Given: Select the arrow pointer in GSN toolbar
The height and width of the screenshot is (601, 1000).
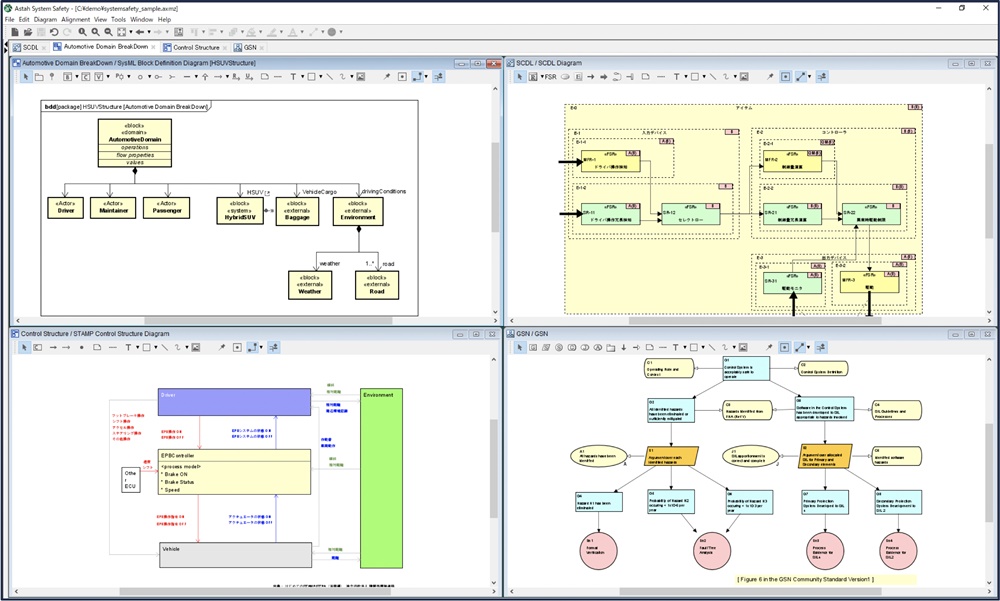Looking at the screenshot, I should pos(520,348).
